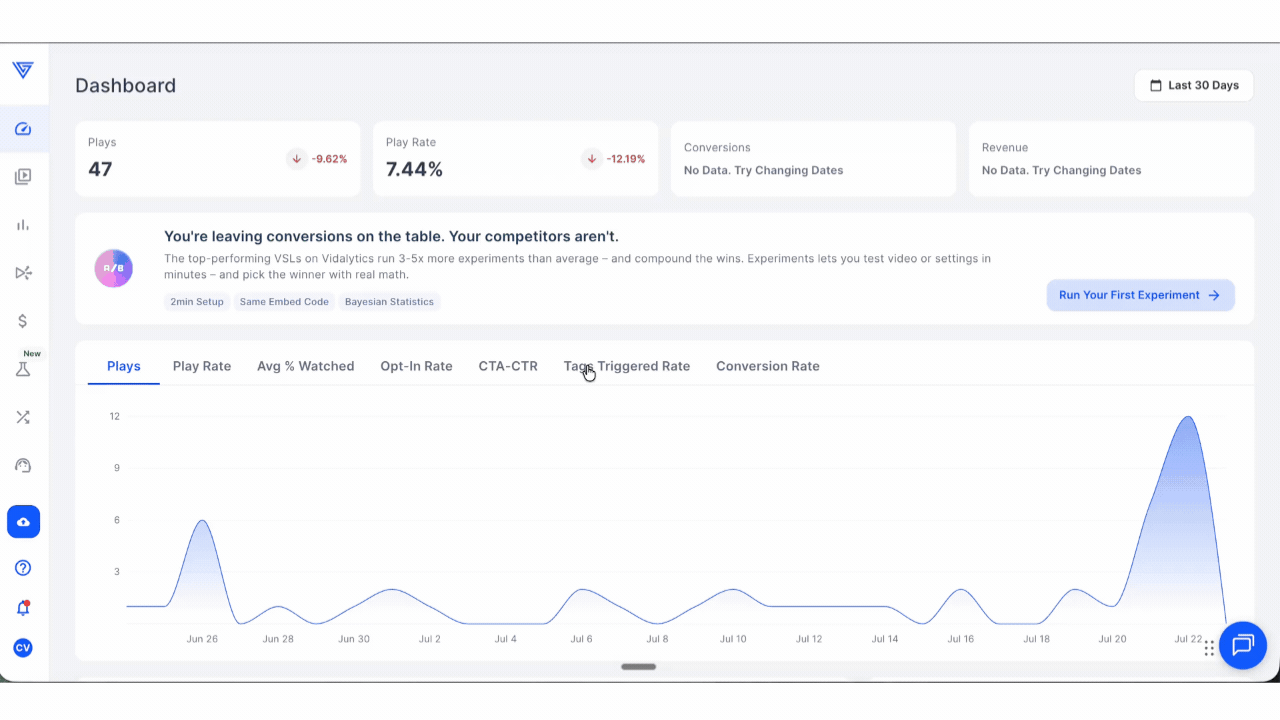Click the Bayesian Statistics tag

pyautogui.click(x=389, y=302)
